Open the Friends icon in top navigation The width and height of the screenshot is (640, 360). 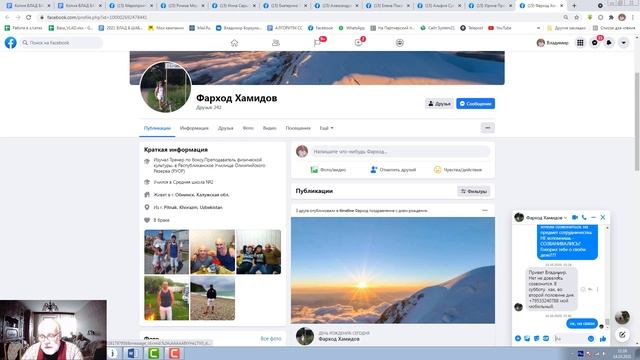[x=276, y=43]
